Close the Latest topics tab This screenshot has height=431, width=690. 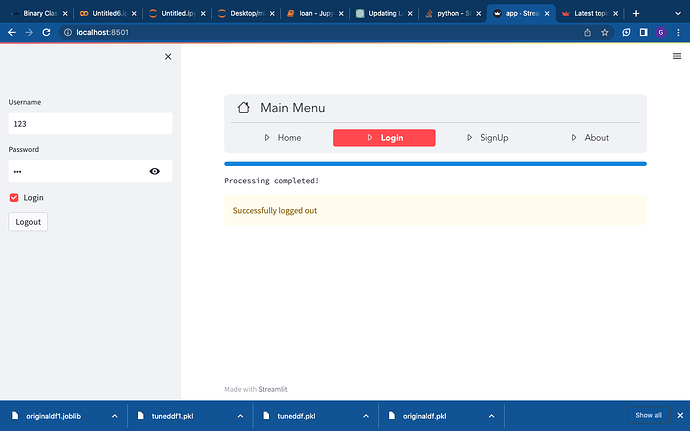(x=616, y=14)
